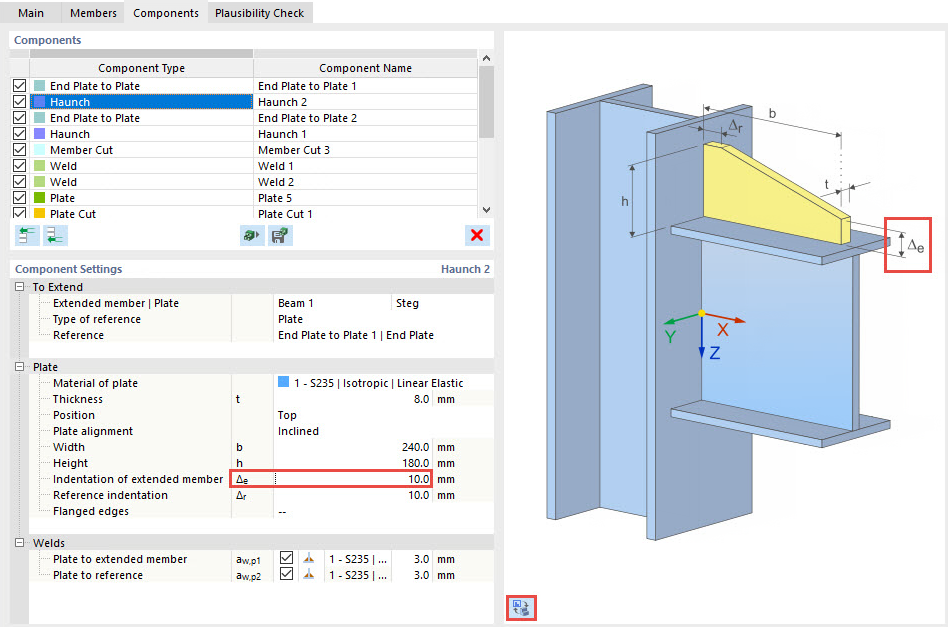
Task: Click the Haunch 1 purple color swatch
Action: [39, 134]
